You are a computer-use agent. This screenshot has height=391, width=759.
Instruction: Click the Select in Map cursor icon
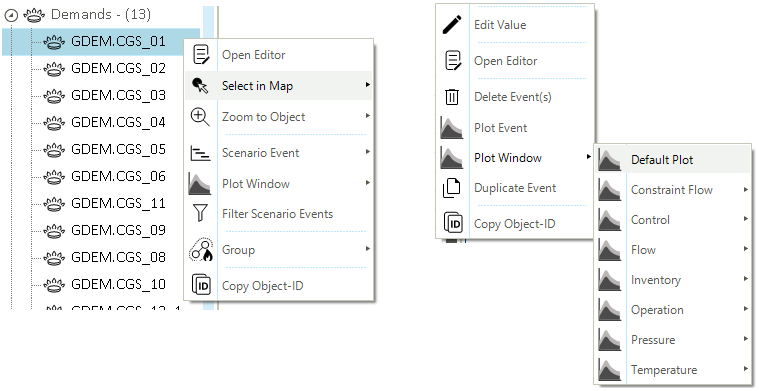(x=200, y=86)
